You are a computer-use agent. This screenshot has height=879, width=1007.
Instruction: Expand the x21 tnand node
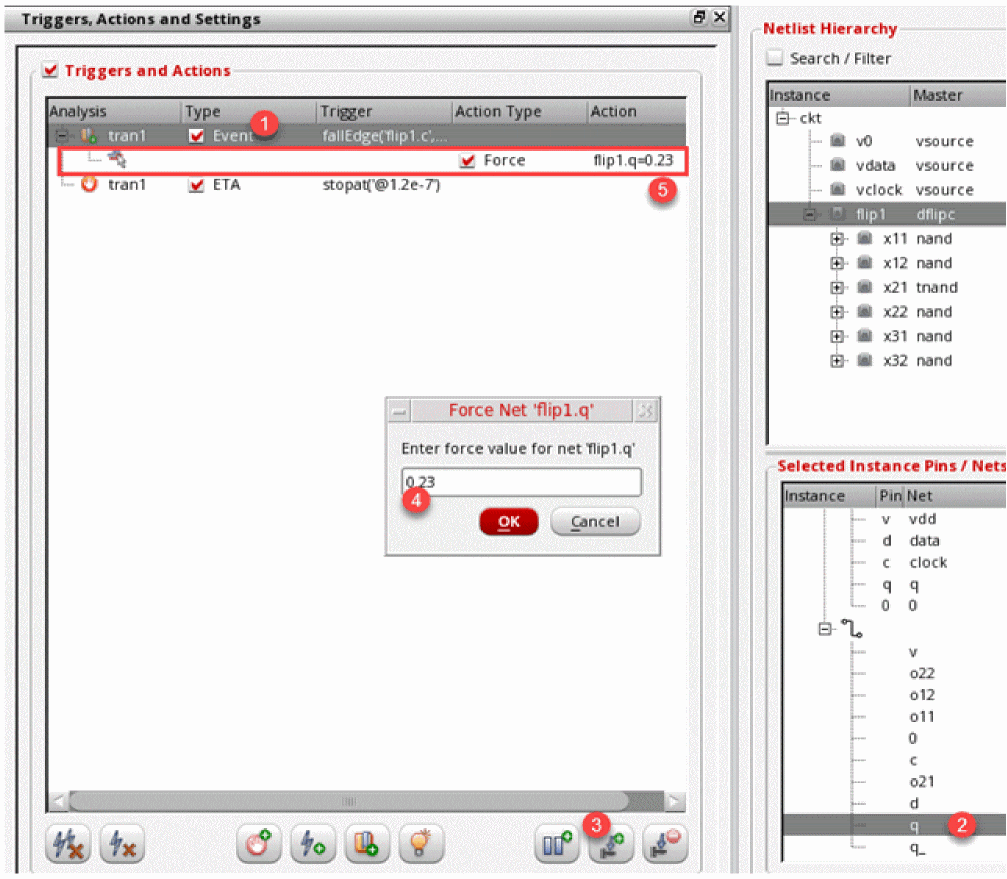836,288
